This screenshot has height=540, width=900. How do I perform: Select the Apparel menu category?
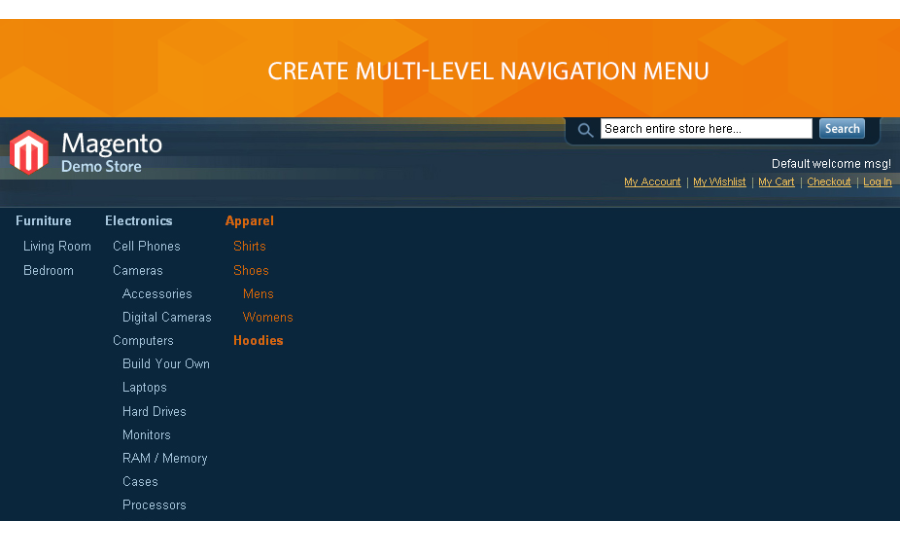249,221
